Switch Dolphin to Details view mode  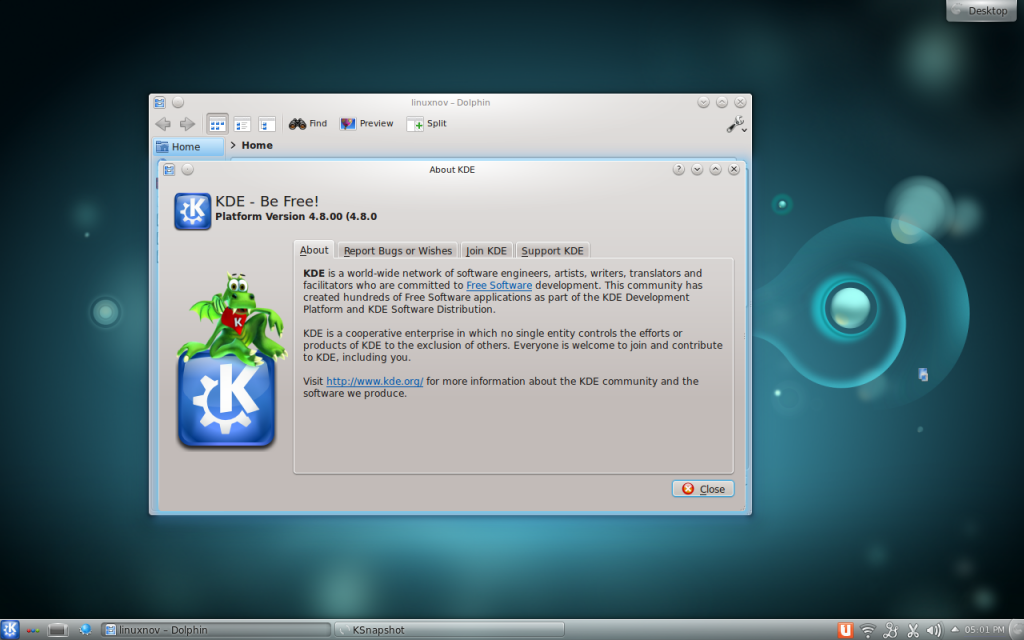pyautogui.click(x=266, y=123)
